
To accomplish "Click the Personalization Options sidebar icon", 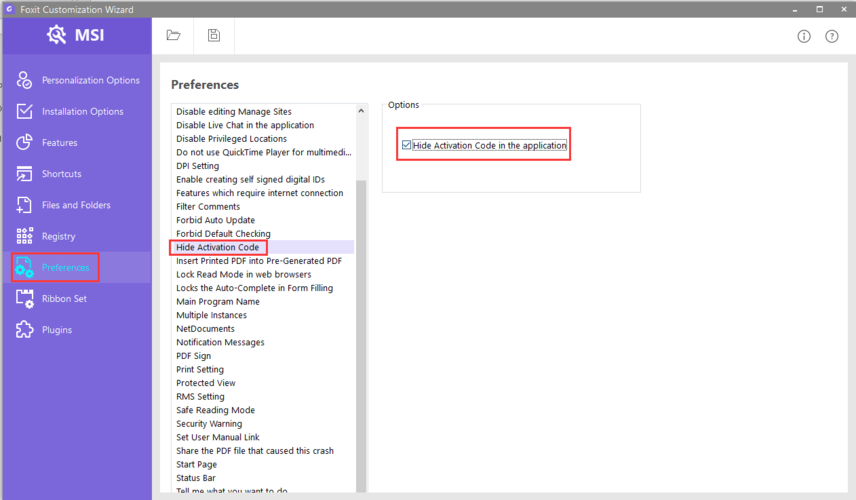I will click(25, 81).
